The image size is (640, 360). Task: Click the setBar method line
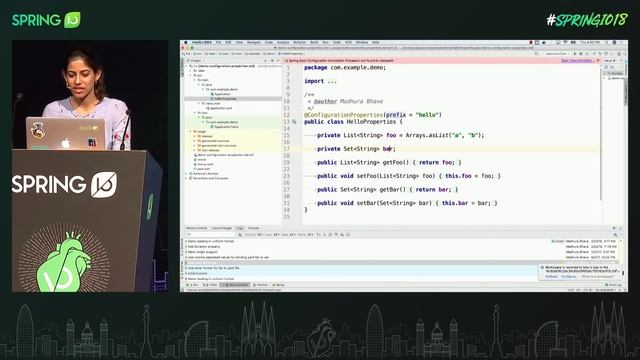(407, 203)
